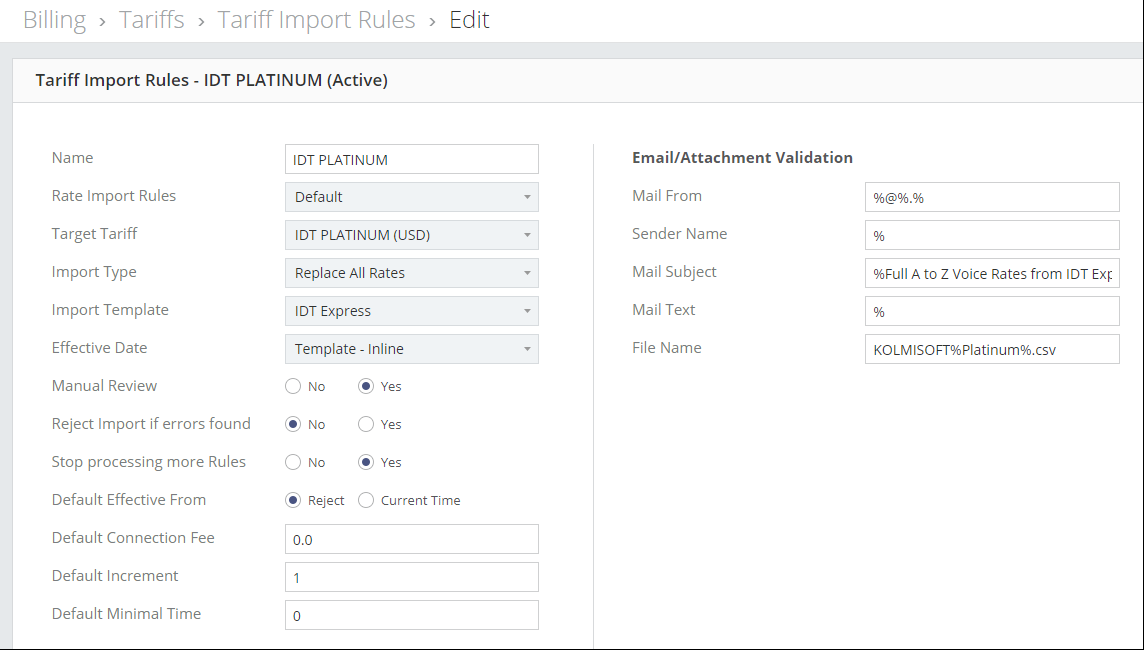Set Reject Import if errors found to No
1144x650 pixels.
(x=293, y=425)
